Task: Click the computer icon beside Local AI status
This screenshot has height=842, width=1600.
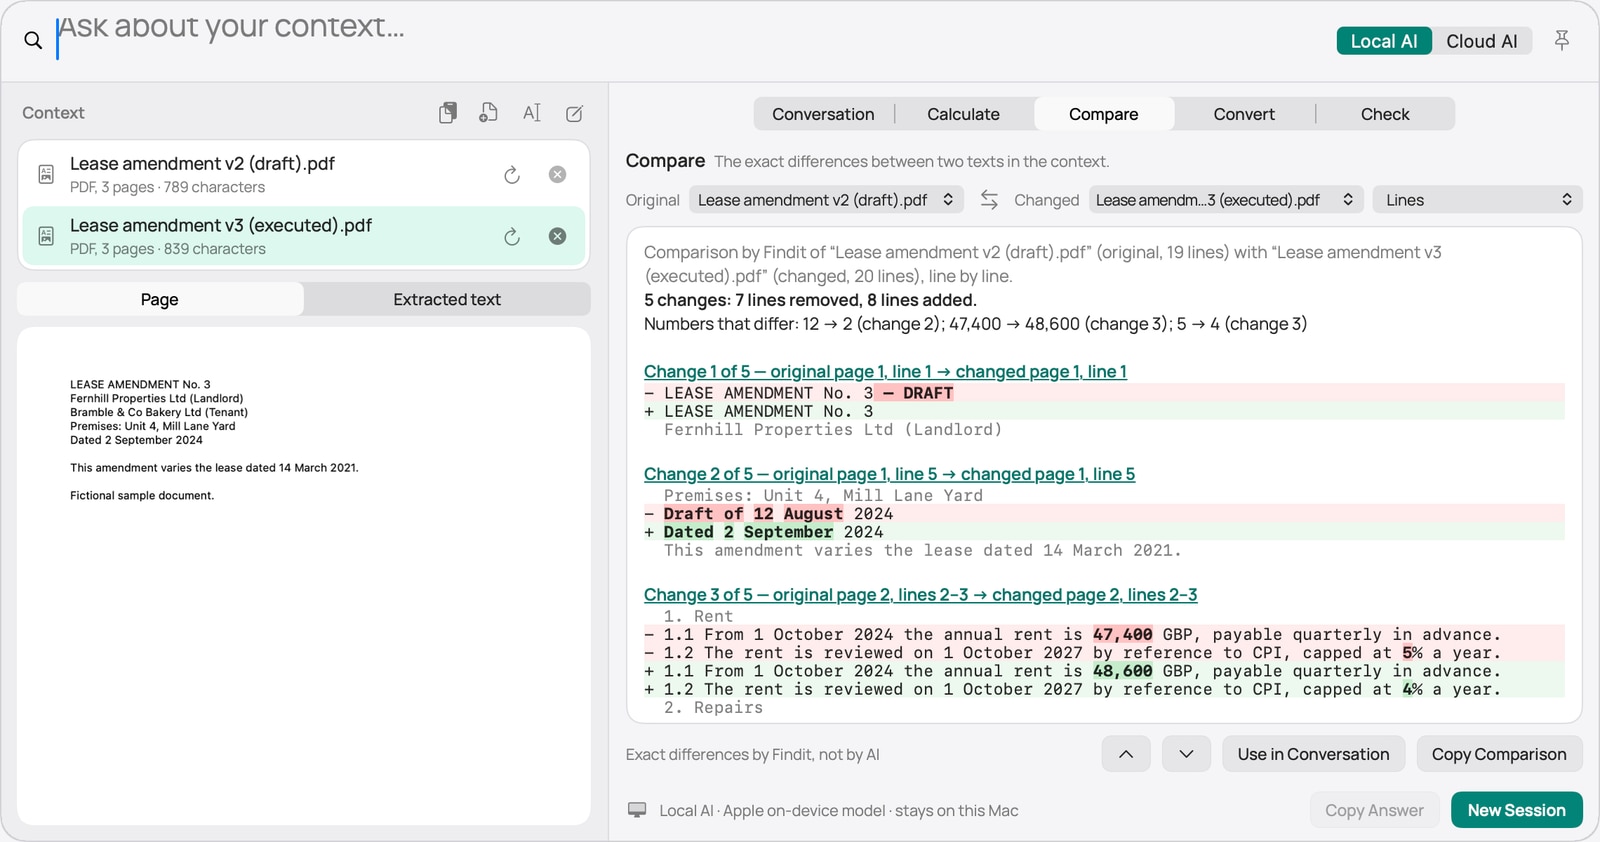Action: (x=637, y=810)
